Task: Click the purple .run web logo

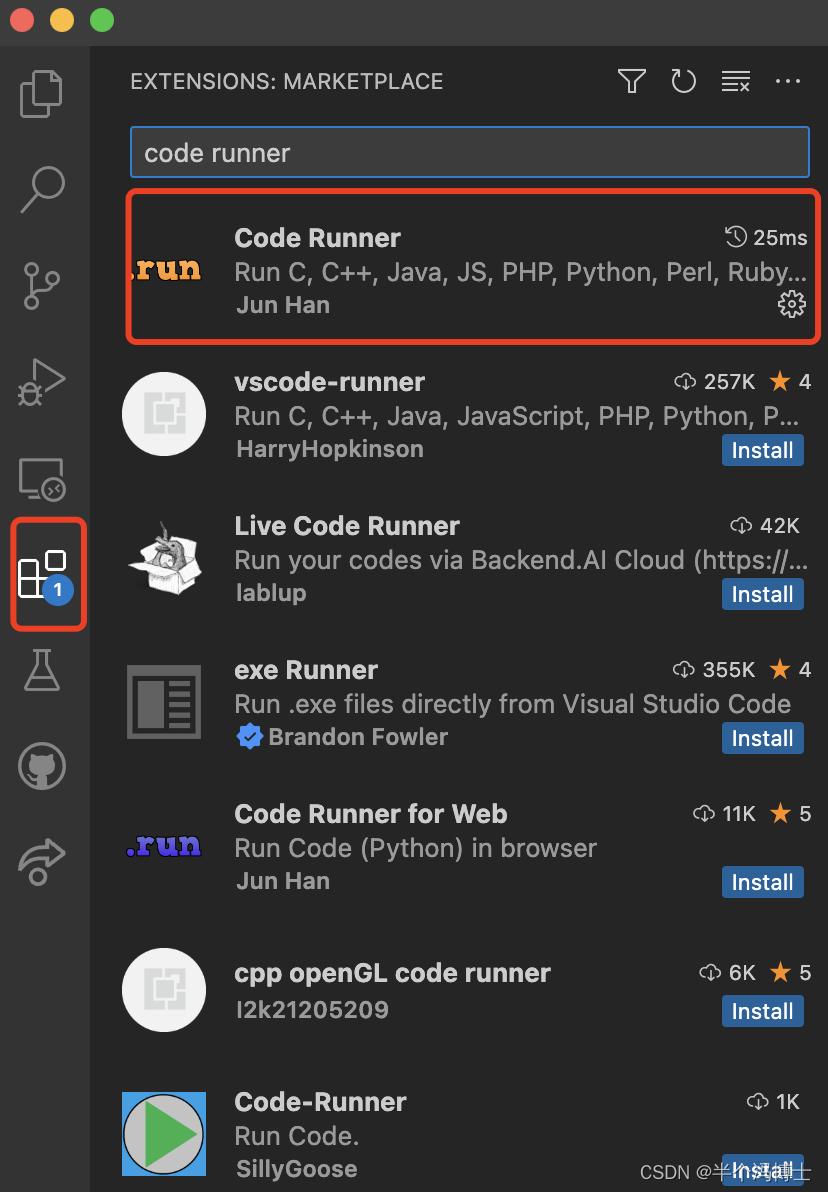Action: coord(164,845)
